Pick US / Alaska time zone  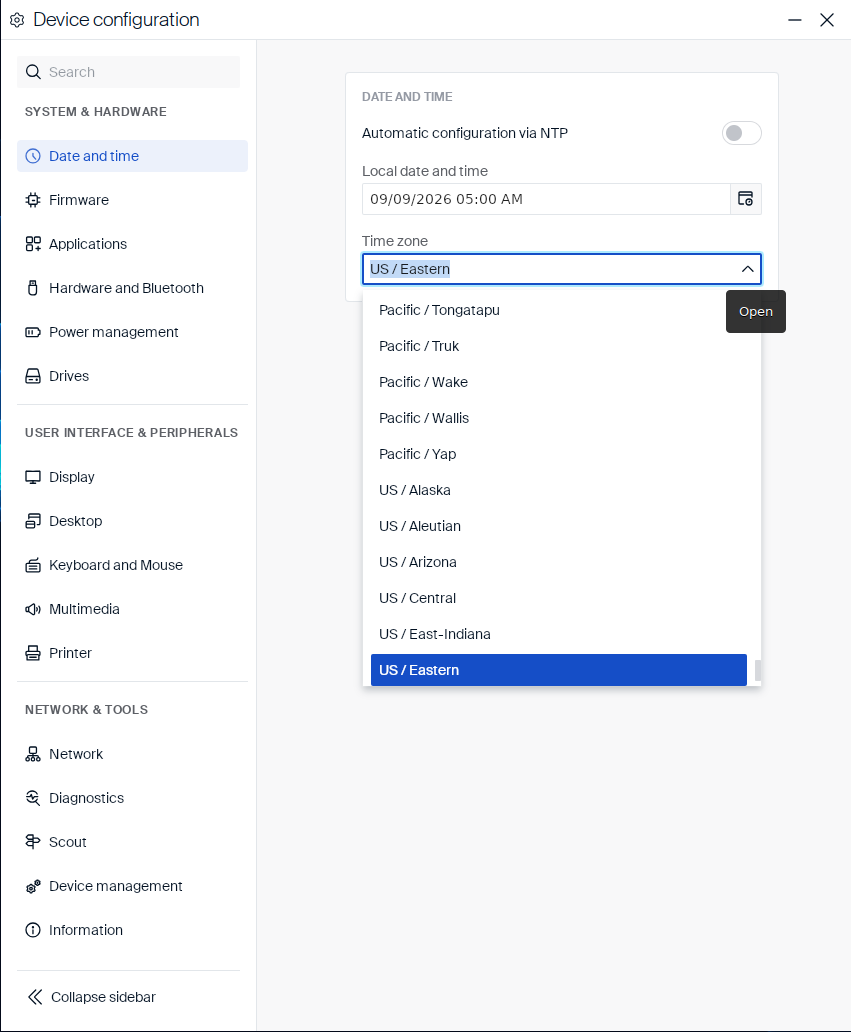[x=559, y=490]
